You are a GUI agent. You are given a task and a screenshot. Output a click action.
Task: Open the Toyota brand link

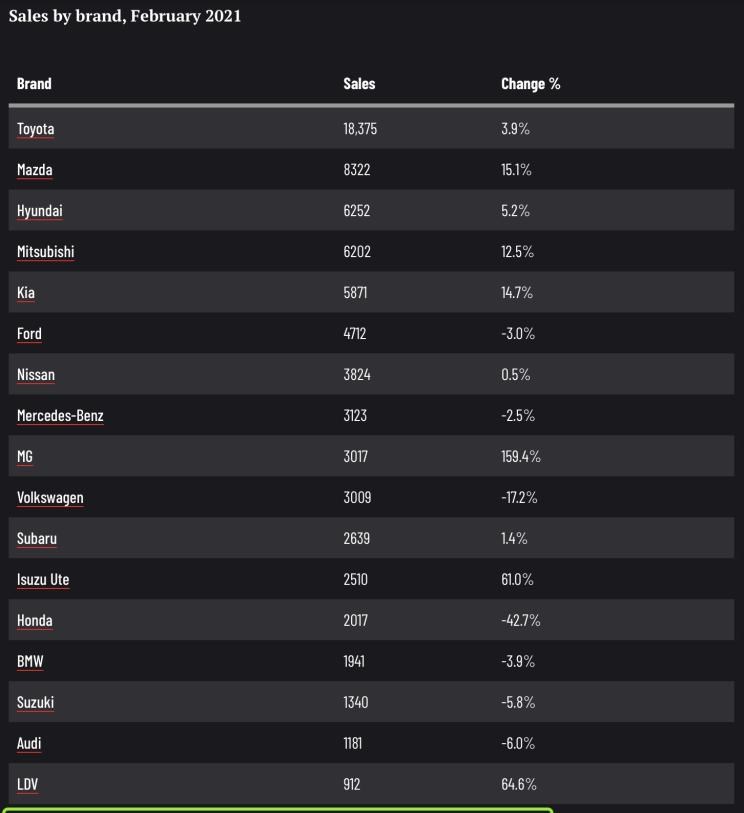point(35,129)
